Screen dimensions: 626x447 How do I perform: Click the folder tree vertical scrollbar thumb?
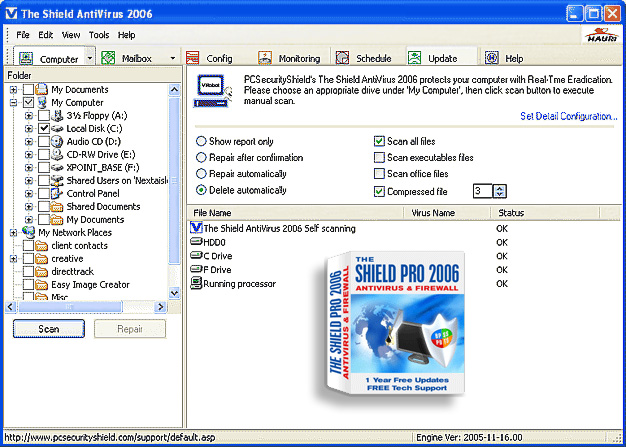point(174,180)
